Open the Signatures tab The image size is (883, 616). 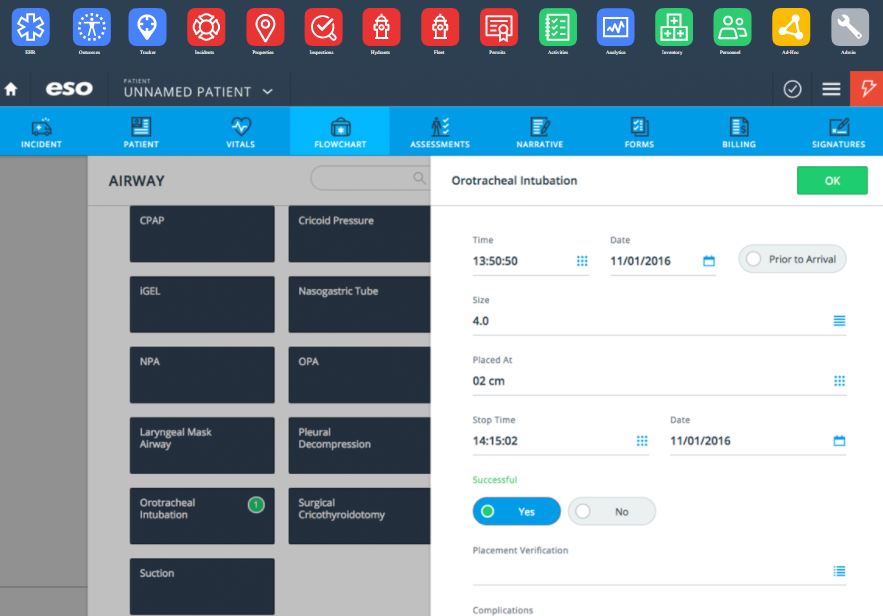[839, 131]
